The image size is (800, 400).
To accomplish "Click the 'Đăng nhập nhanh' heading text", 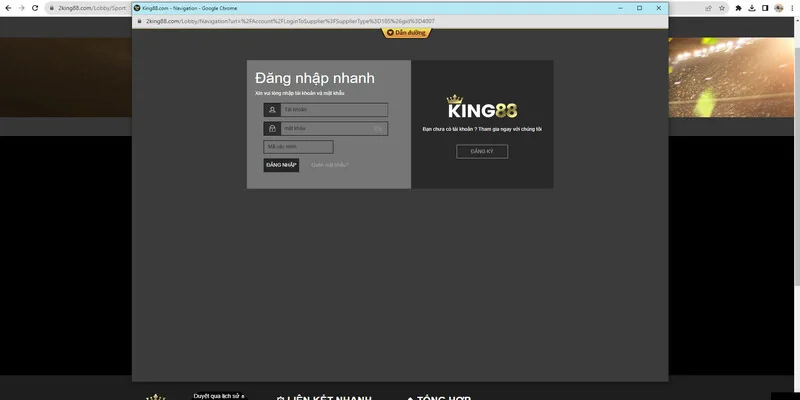I will (315, 78).
